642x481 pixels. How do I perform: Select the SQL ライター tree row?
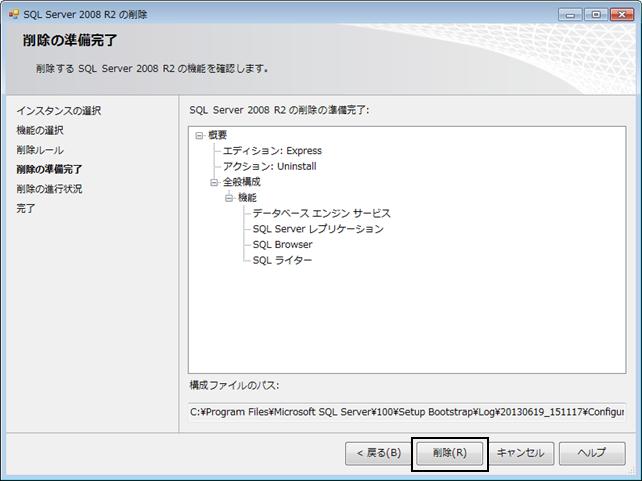282,260
